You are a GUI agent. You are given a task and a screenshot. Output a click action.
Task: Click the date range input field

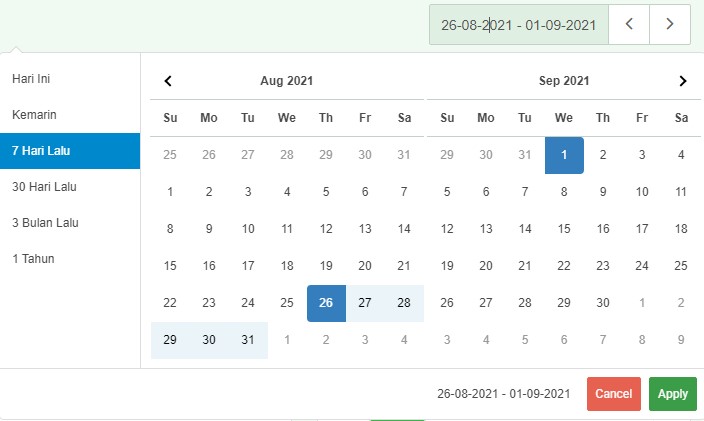tap(519, 25)
